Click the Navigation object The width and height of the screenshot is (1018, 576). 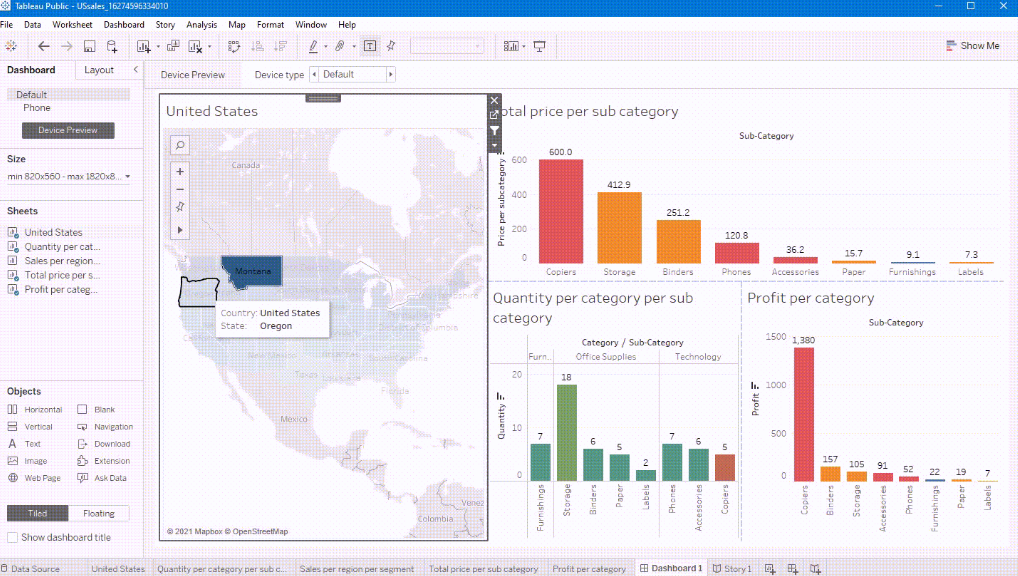coord(105,427)
